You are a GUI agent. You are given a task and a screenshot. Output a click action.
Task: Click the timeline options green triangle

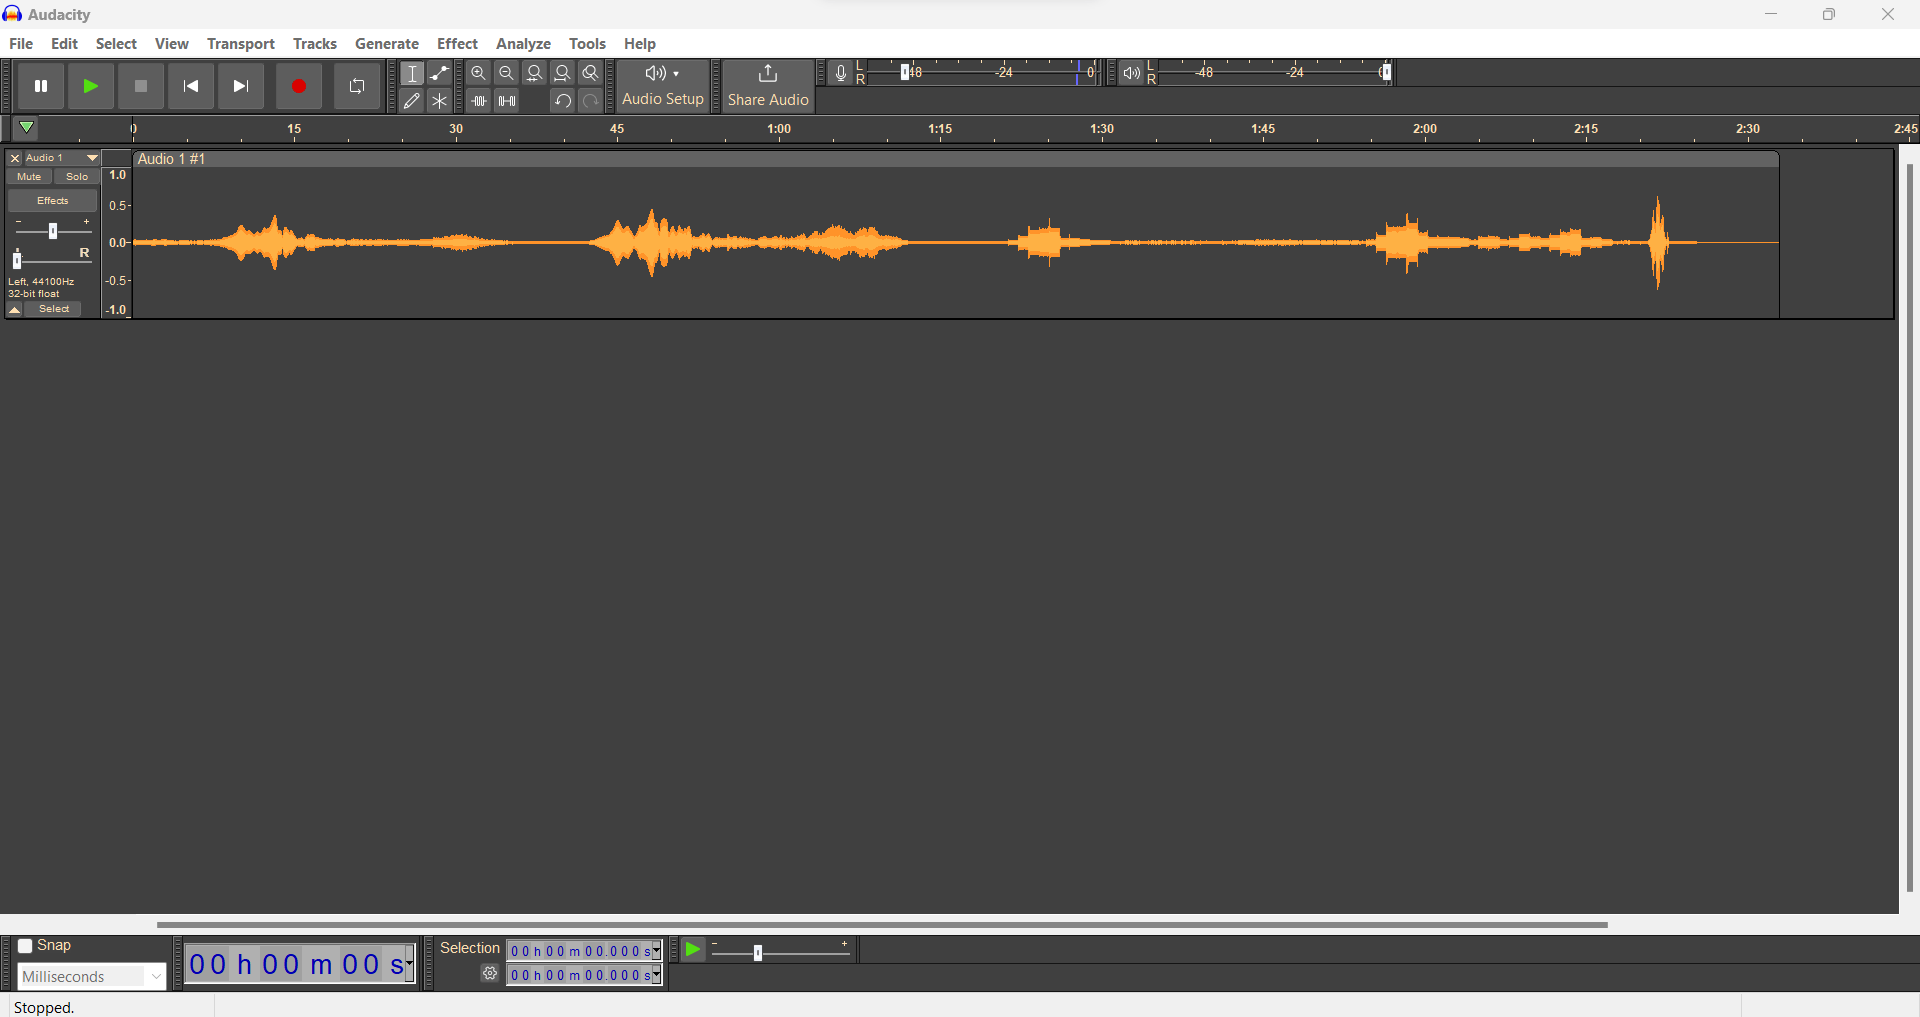tap(27, 128)
